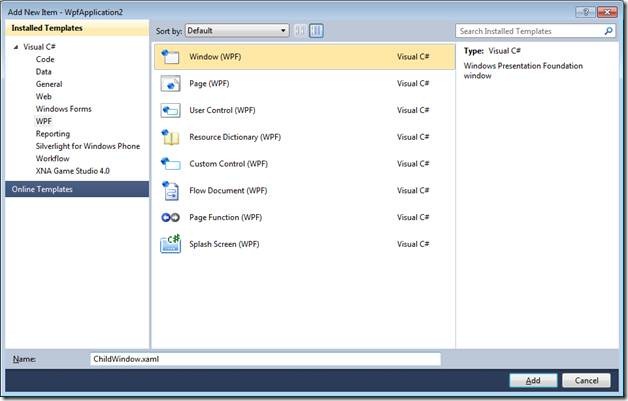The image size is (628, 401).
Task: Select the Window (WPF) template icon
Action: (170, 56)
